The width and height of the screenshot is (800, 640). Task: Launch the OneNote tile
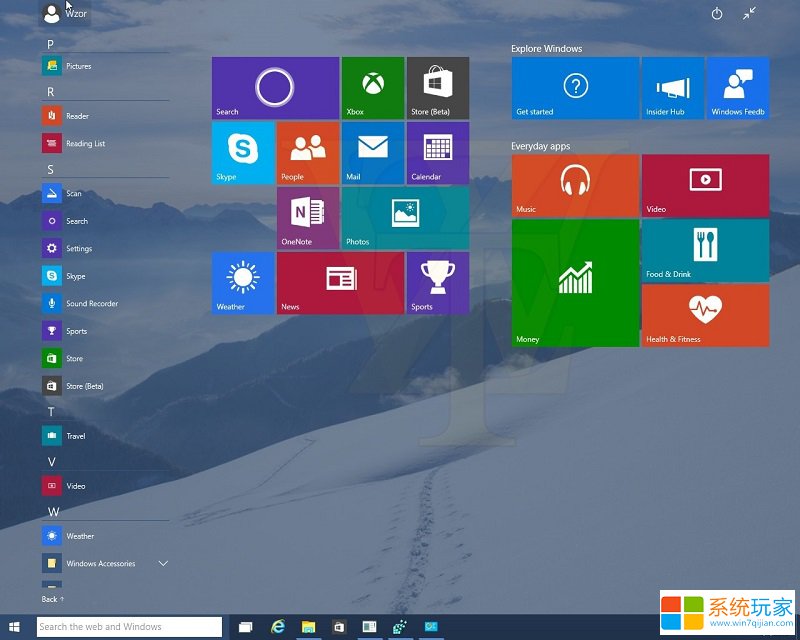point(308,218)
